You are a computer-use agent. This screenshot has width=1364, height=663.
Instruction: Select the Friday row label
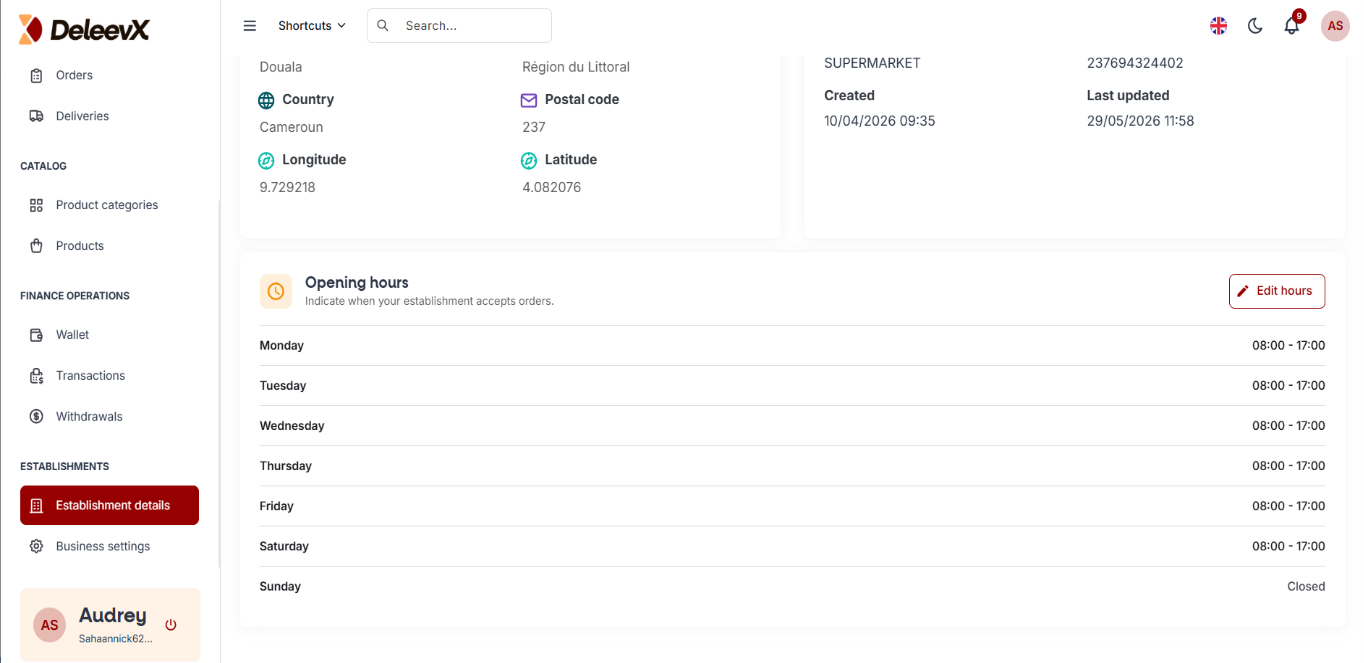(277, 506)
